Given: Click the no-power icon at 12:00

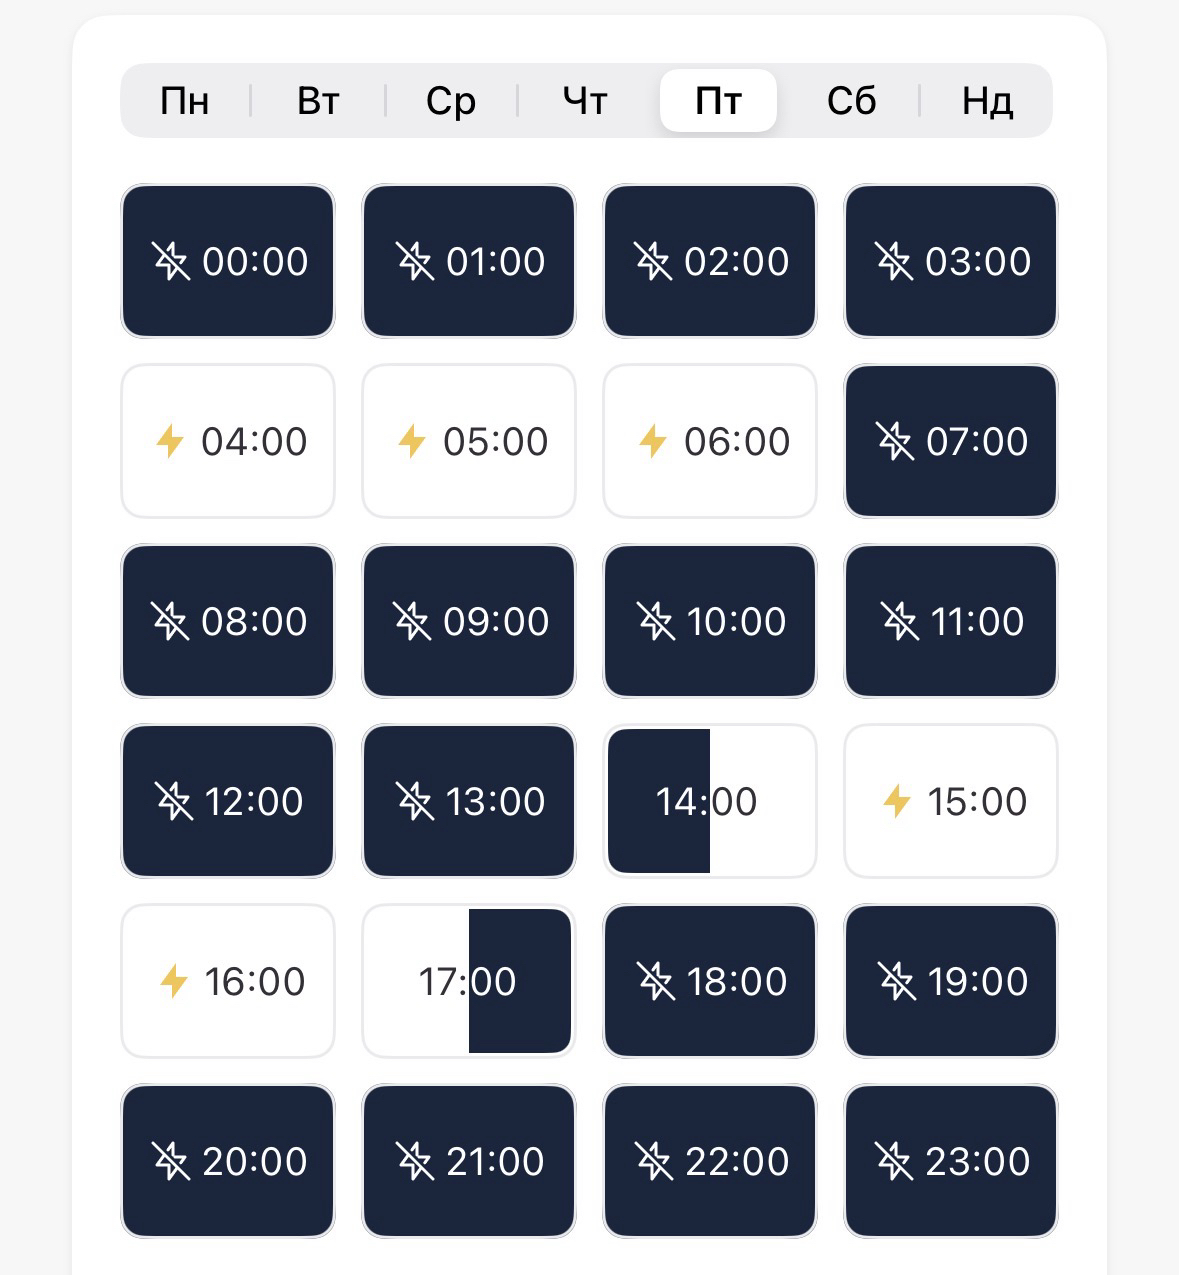Looking at the screenshot, I should pyautogui.click(x=173, y=801).
